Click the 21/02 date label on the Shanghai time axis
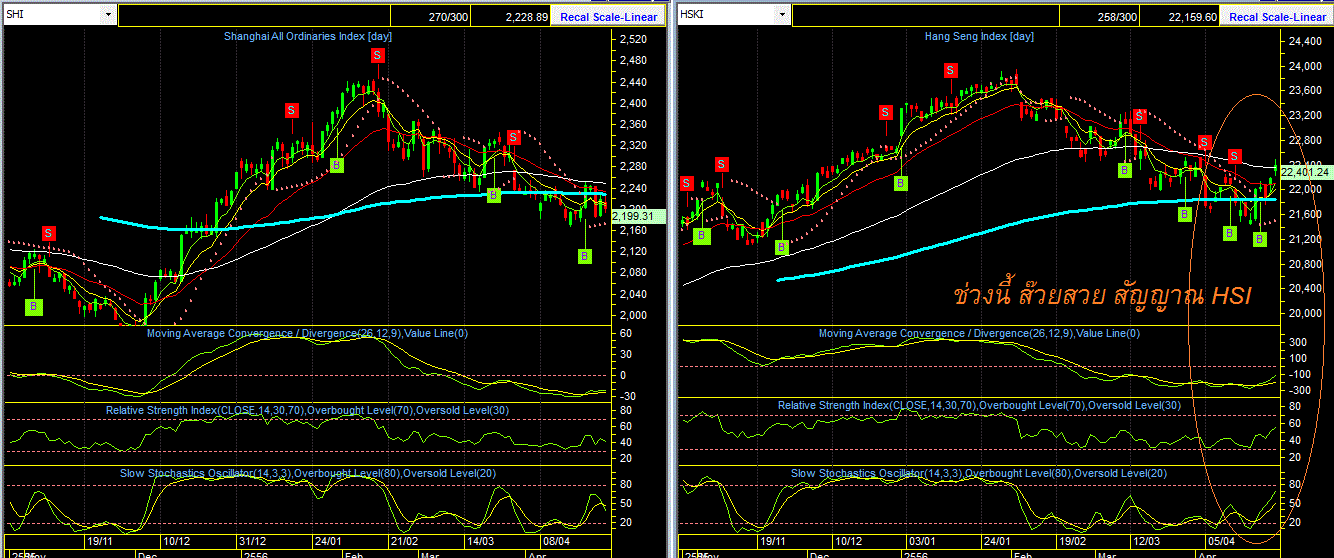The image size is (1334, 558). 404,540
